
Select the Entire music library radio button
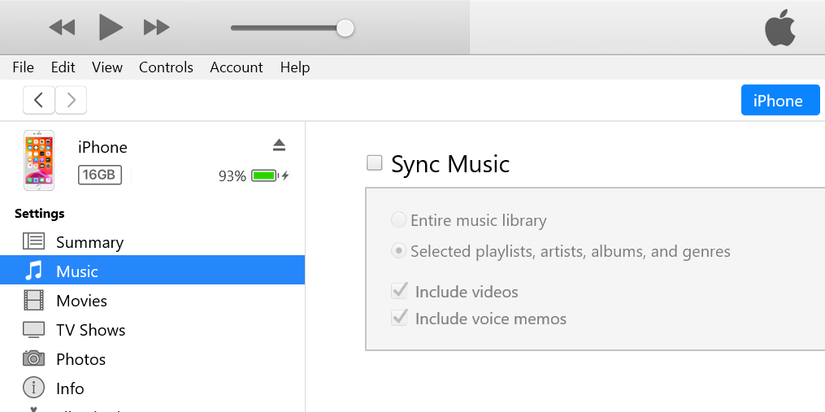coord(398,220)
